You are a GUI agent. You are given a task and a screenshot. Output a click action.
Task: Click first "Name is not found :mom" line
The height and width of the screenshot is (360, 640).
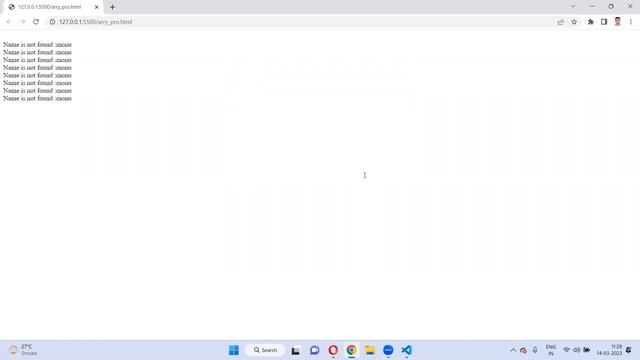37,44
